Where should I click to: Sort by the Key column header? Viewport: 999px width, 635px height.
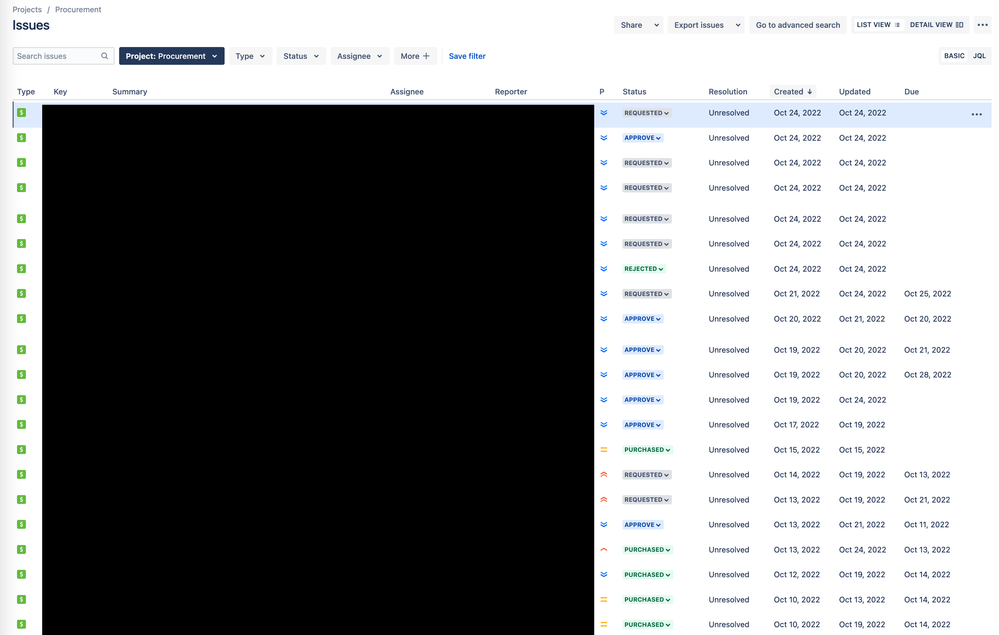(x=60, y=92)
